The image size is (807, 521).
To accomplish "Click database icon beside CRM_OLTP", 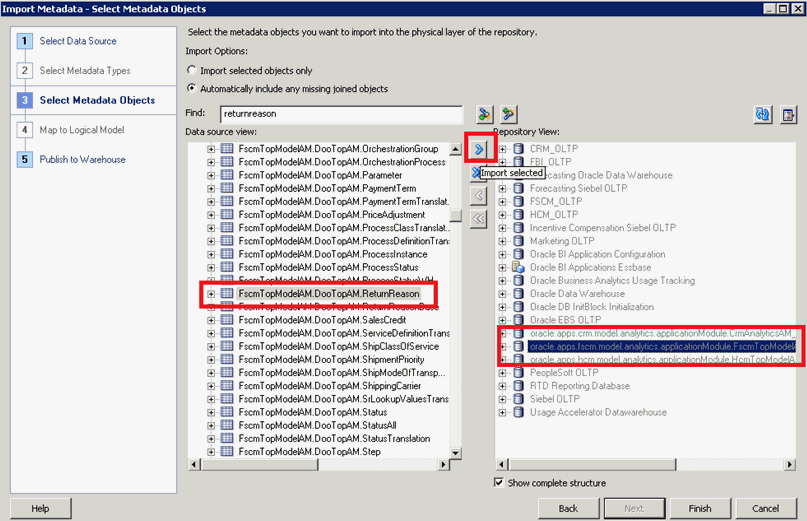I will coord(518,149).
